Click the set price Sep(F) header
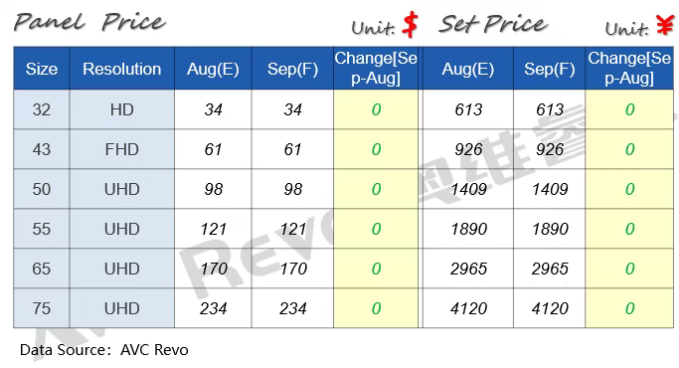Viewport: 679px width, 368px height. [550, 68]
